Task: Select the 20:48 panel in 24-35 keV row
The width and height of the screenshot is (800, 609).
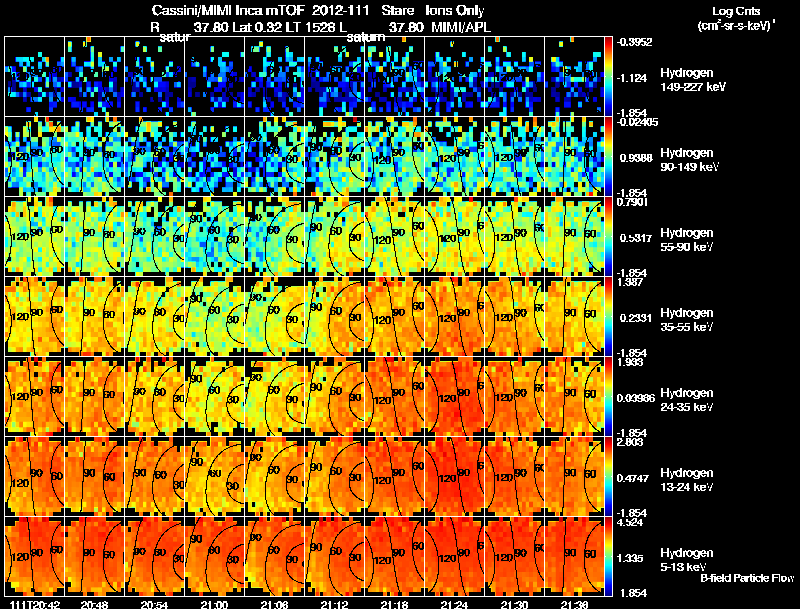Action: tap(94, 396)
